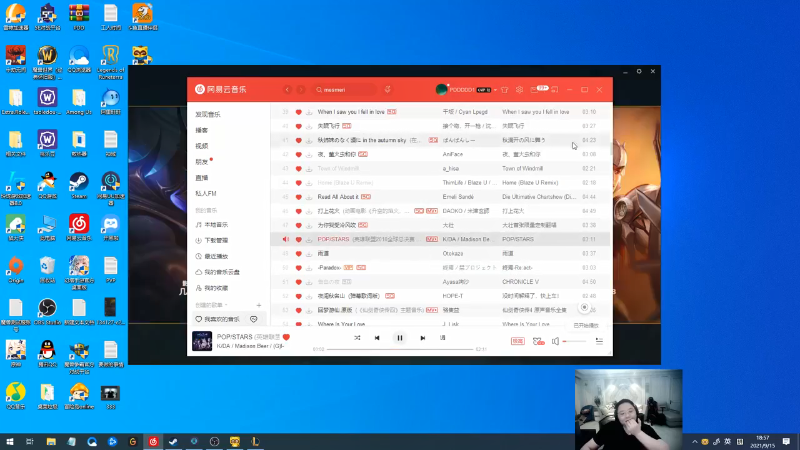Open 视频 in the sidebar

point(202,146)
